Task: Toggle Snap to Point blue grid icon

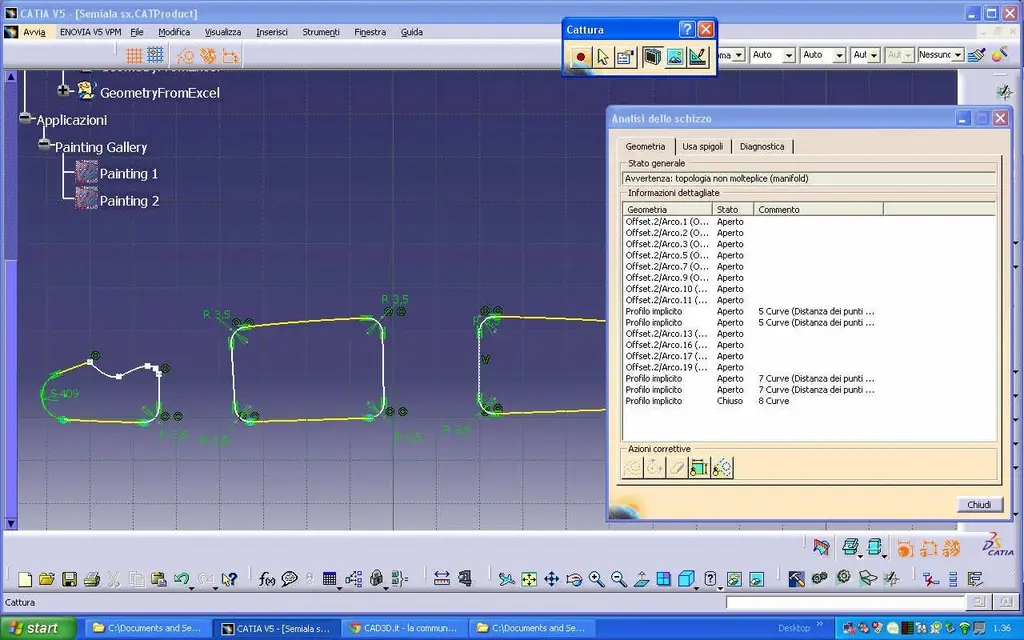Action: (155, 54)
